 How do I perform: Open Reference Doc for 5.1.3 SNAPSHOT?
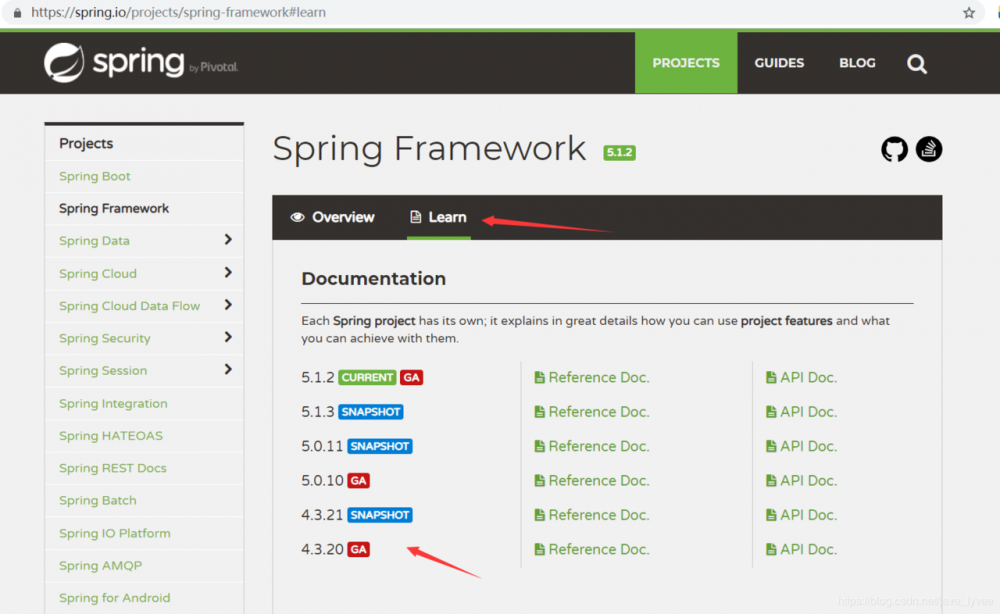coord(592,412)
